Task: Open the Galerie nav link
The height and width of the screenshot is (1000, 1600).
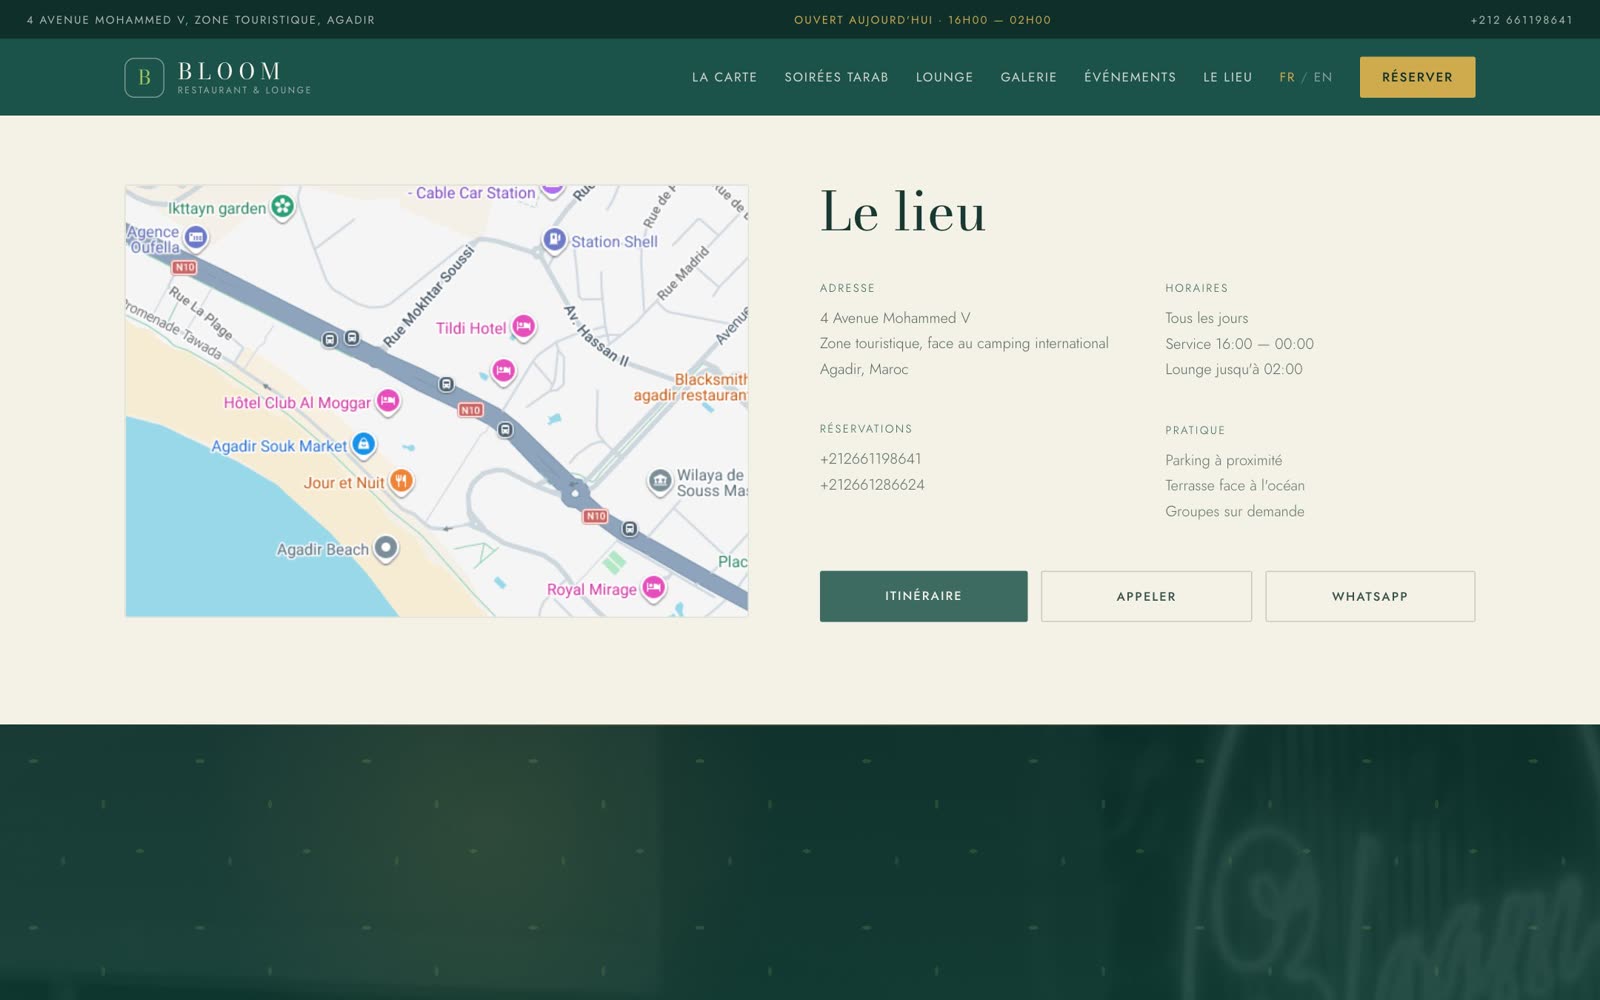Action: click(1028, 77)
